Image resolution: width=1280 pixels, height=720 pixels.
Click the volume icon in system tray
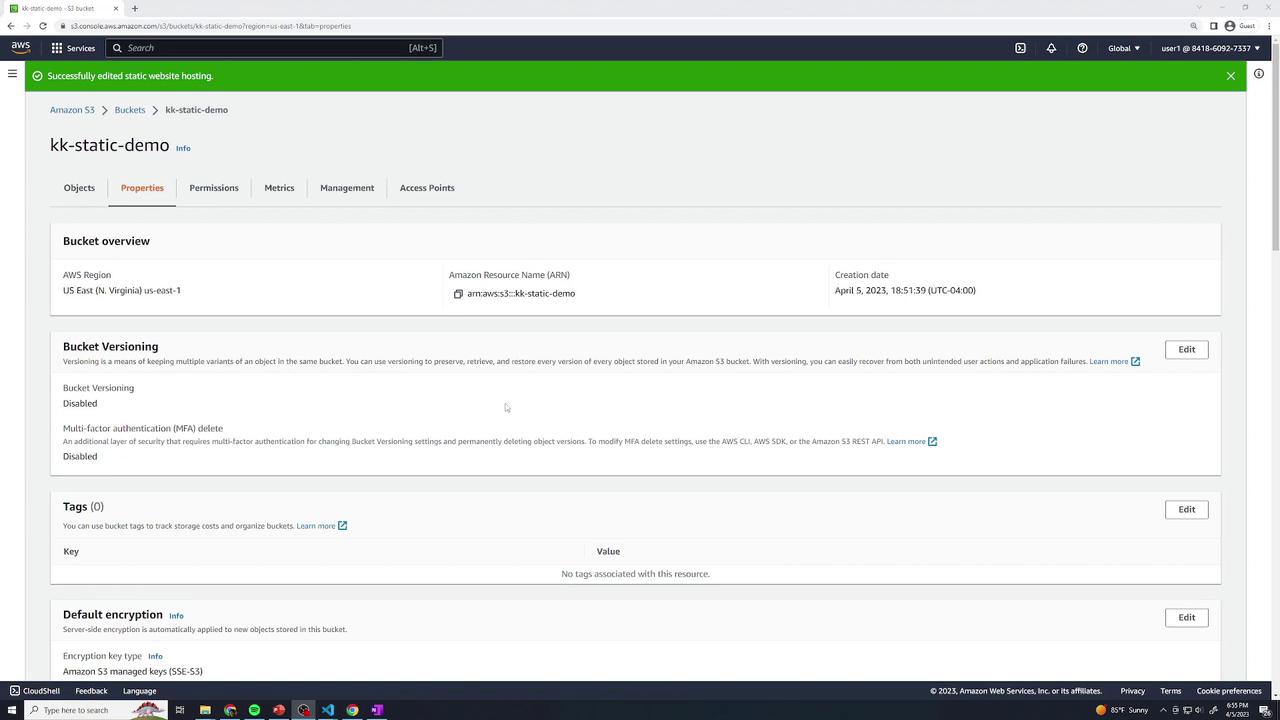click(1200, 710)
